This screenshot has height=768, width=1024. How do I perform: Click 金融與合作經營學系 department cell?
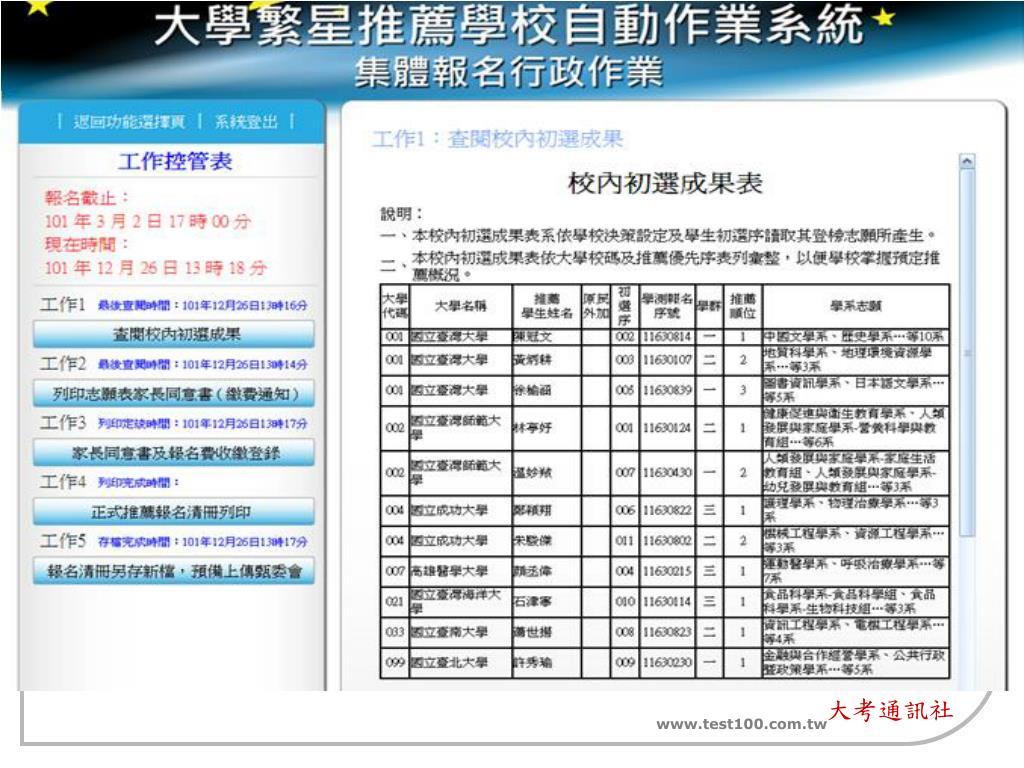856,662
